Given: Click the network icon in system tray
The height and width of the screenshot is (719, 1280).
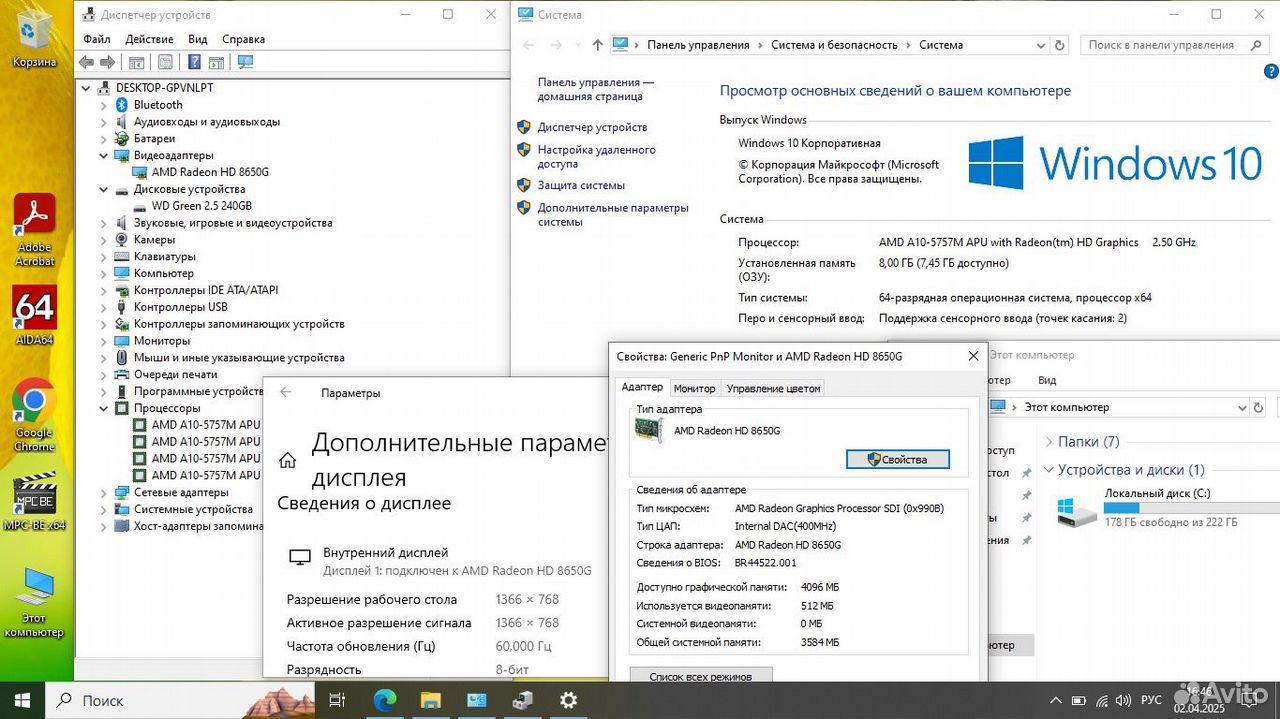Looking at the screenshot, I should [1101, 700].
